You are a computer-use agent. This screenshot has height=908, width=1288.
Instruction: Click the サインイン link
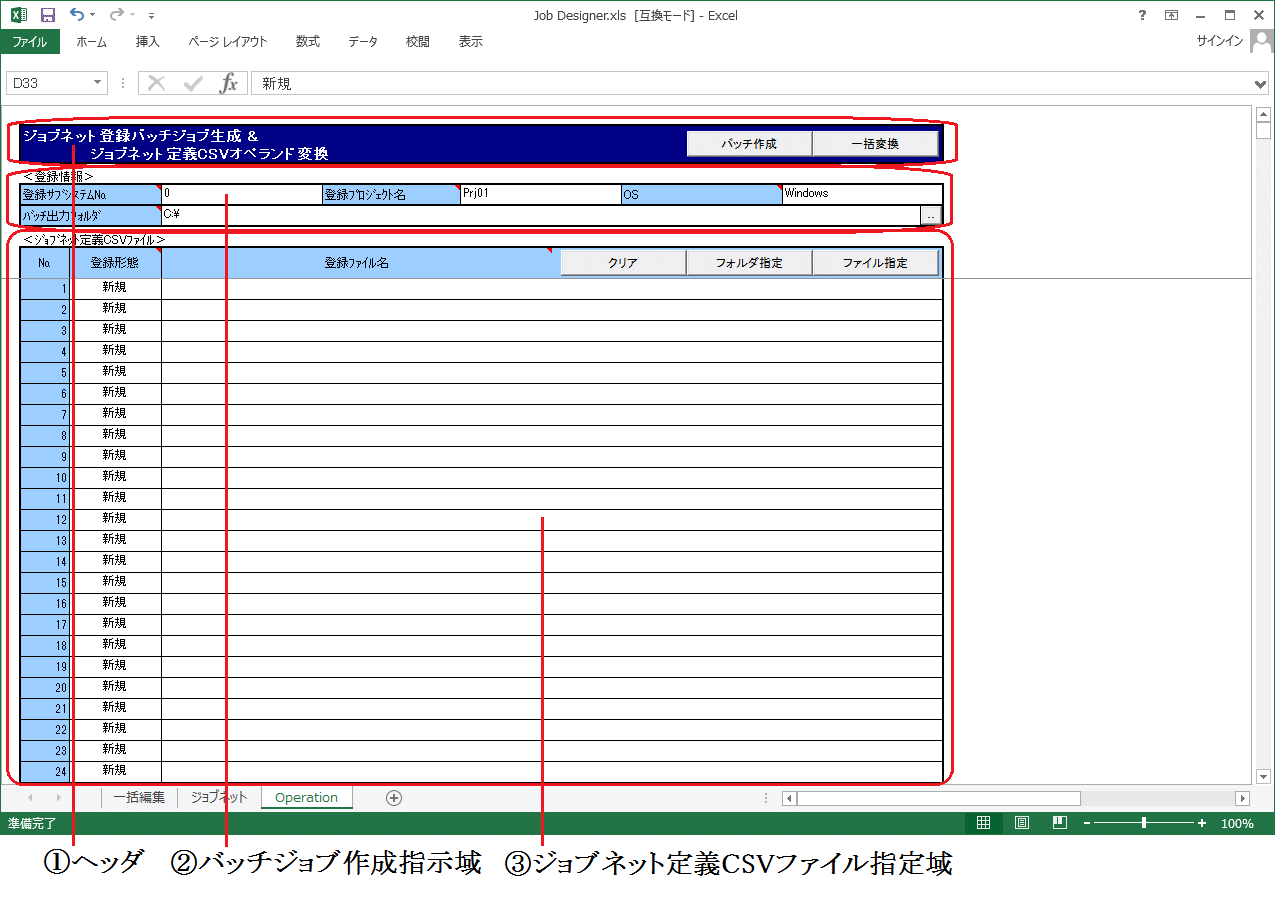tap(1219, 41)
